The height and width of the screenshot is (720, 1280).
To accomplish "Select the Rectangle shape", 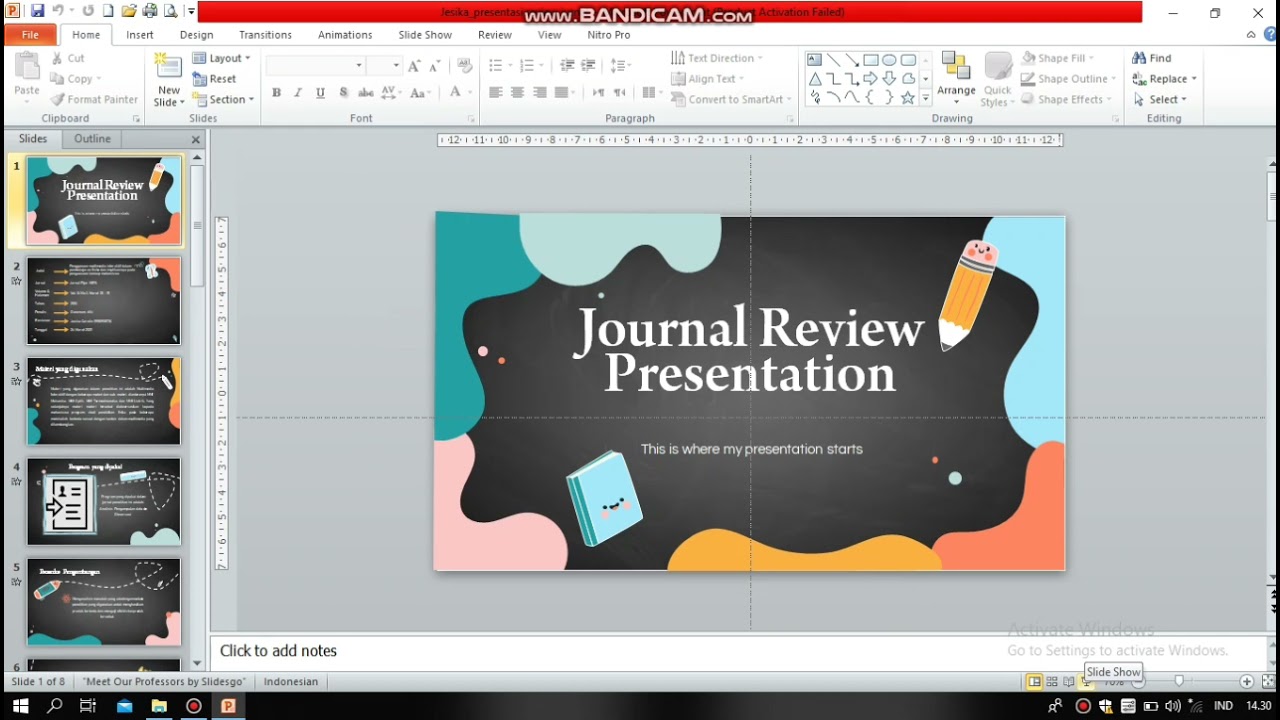I will pyautogui.click(x=871, y=60).
